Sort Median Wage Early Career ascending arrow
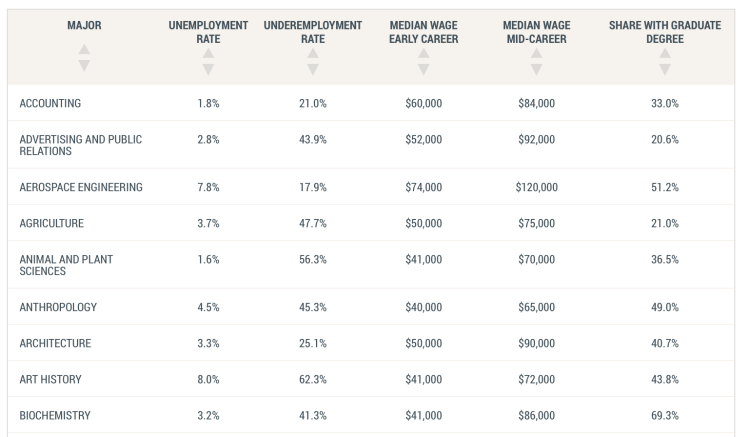 coord(423,54)
